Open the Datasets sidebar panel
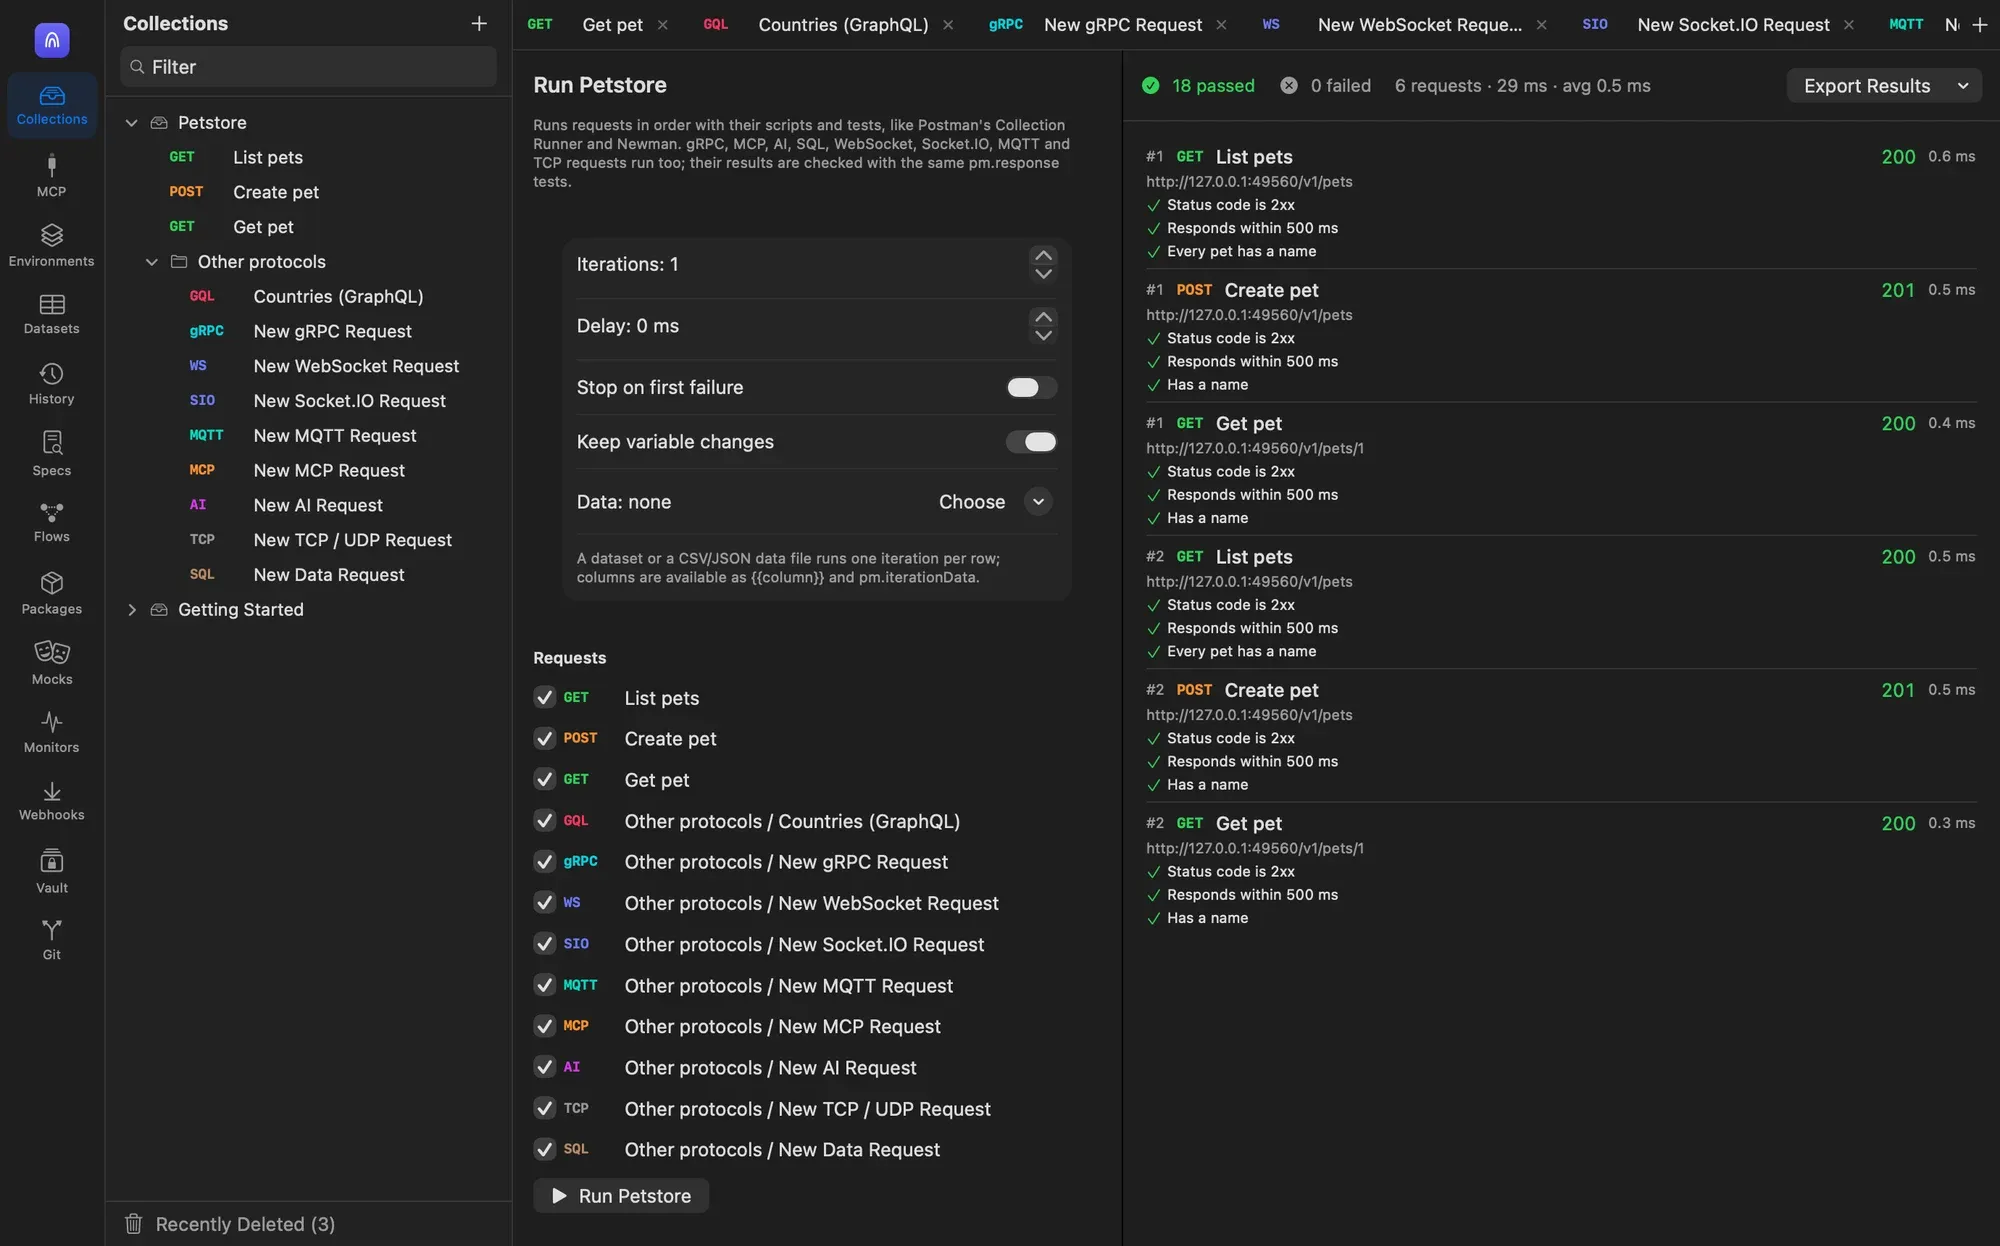The width and height of the screenshot is (2000, 1246). pyautogui.click(x=52, y=314)
